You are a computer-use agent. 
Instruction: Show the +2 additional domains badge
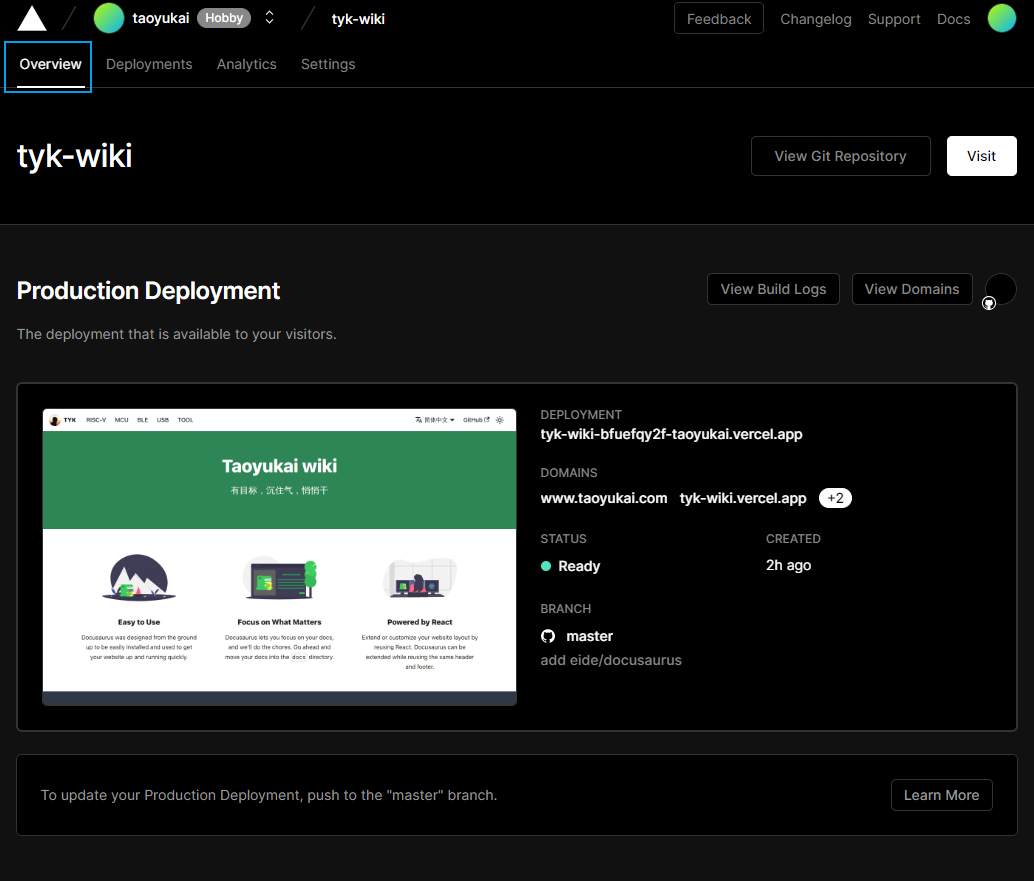[x=835, y=498]
